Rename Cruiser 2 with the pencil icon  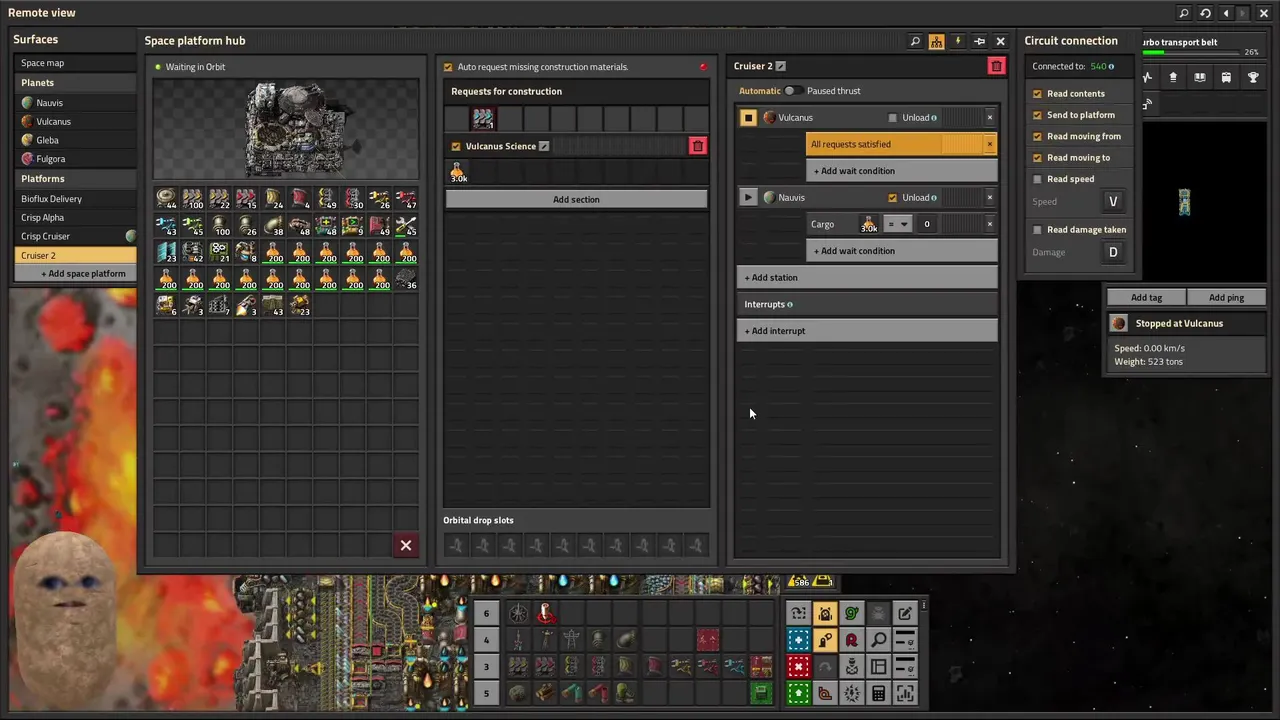(781, 66)
